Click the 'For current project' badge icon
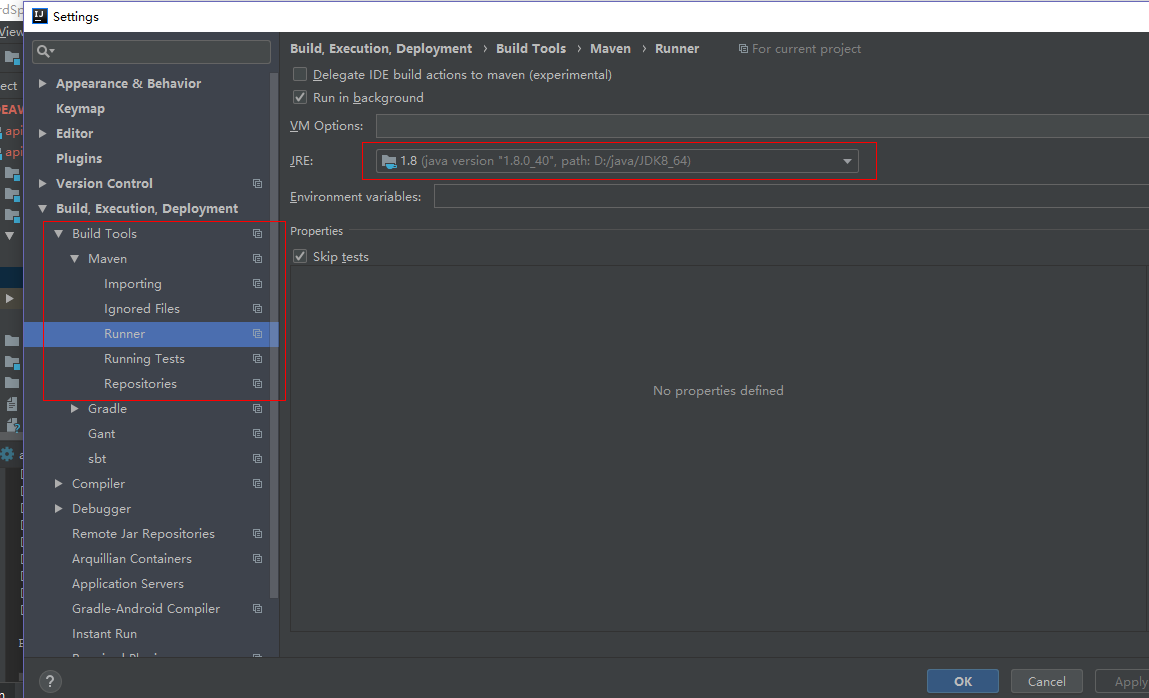The height and width of the screenshot is (698, 1149). coord(742,48)
